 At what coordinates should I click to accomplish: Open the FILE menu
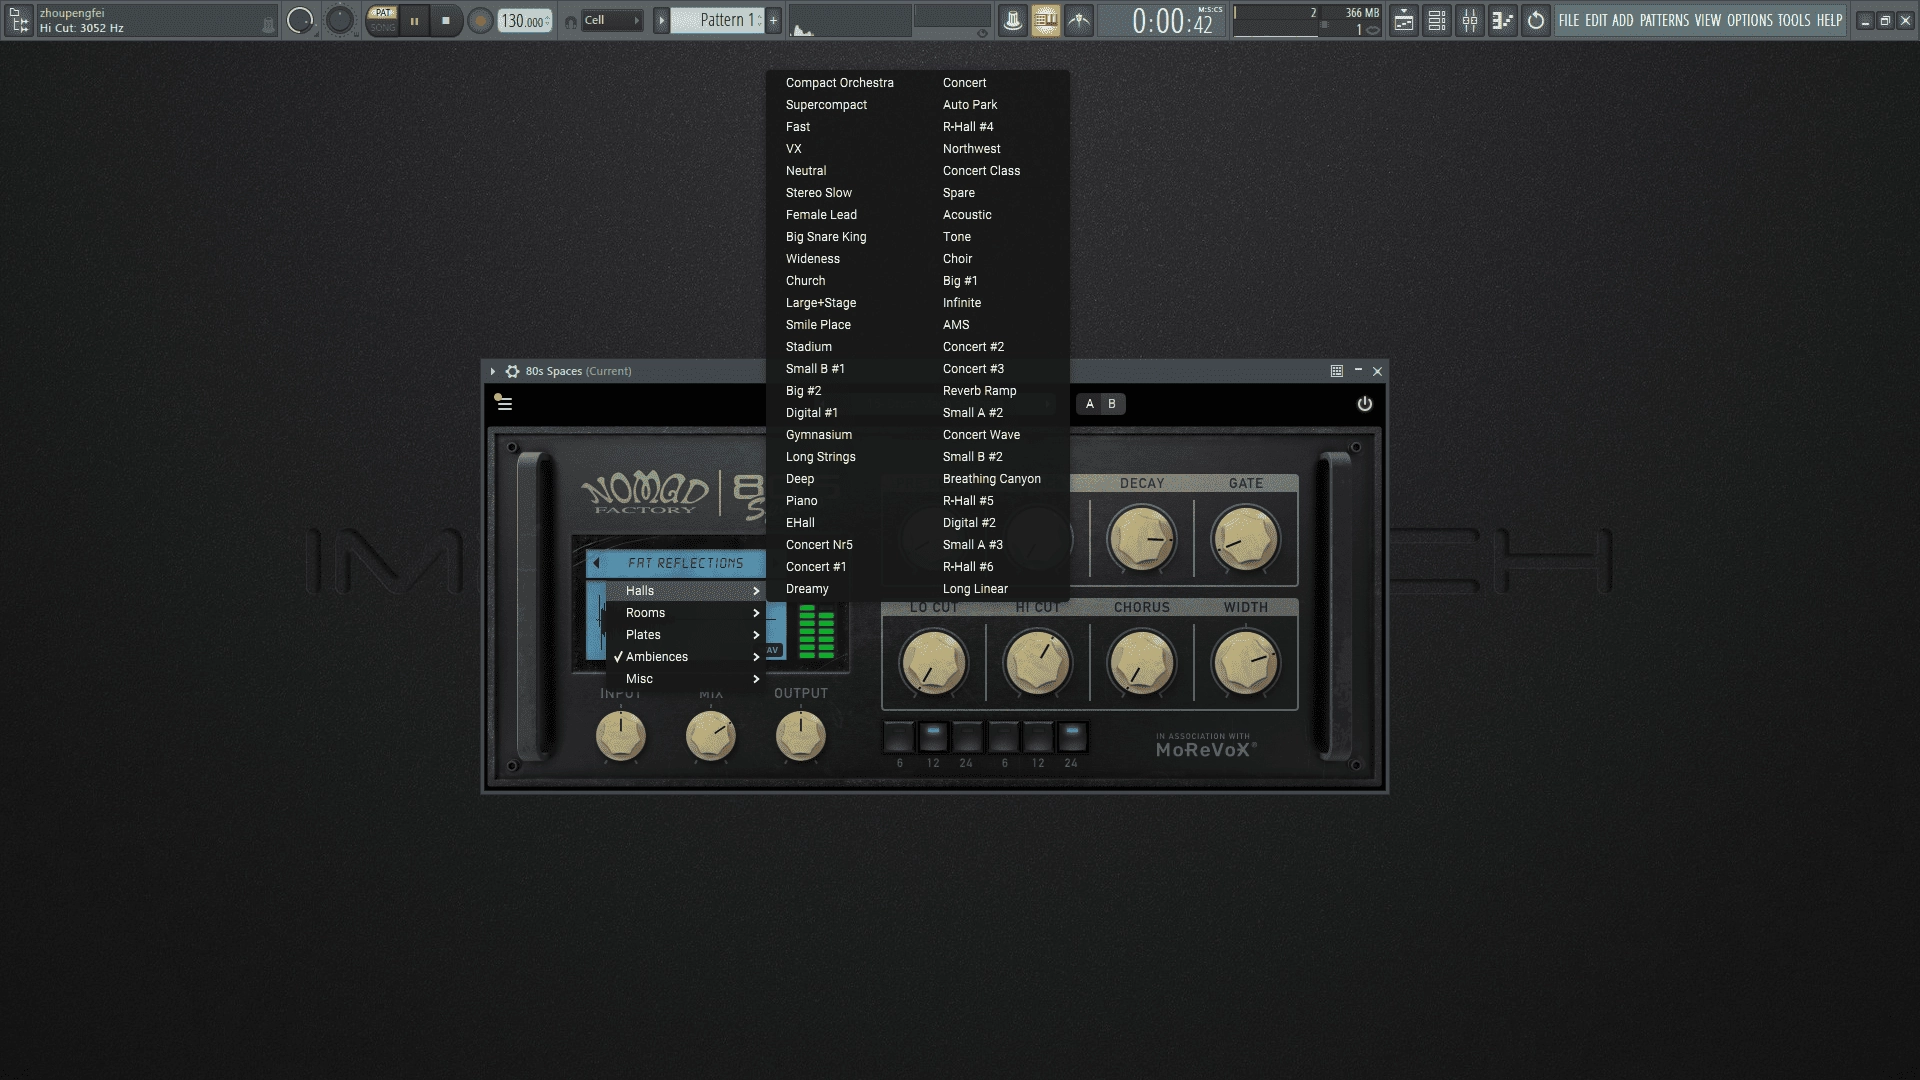click(1569, 20)
